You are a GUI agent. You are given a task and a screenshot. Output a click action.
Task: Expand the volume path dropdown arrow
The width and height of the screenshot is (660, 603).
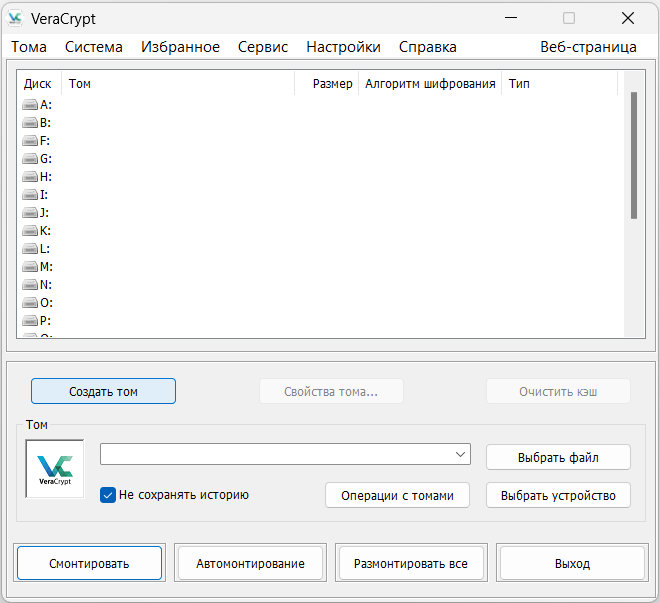460,454
